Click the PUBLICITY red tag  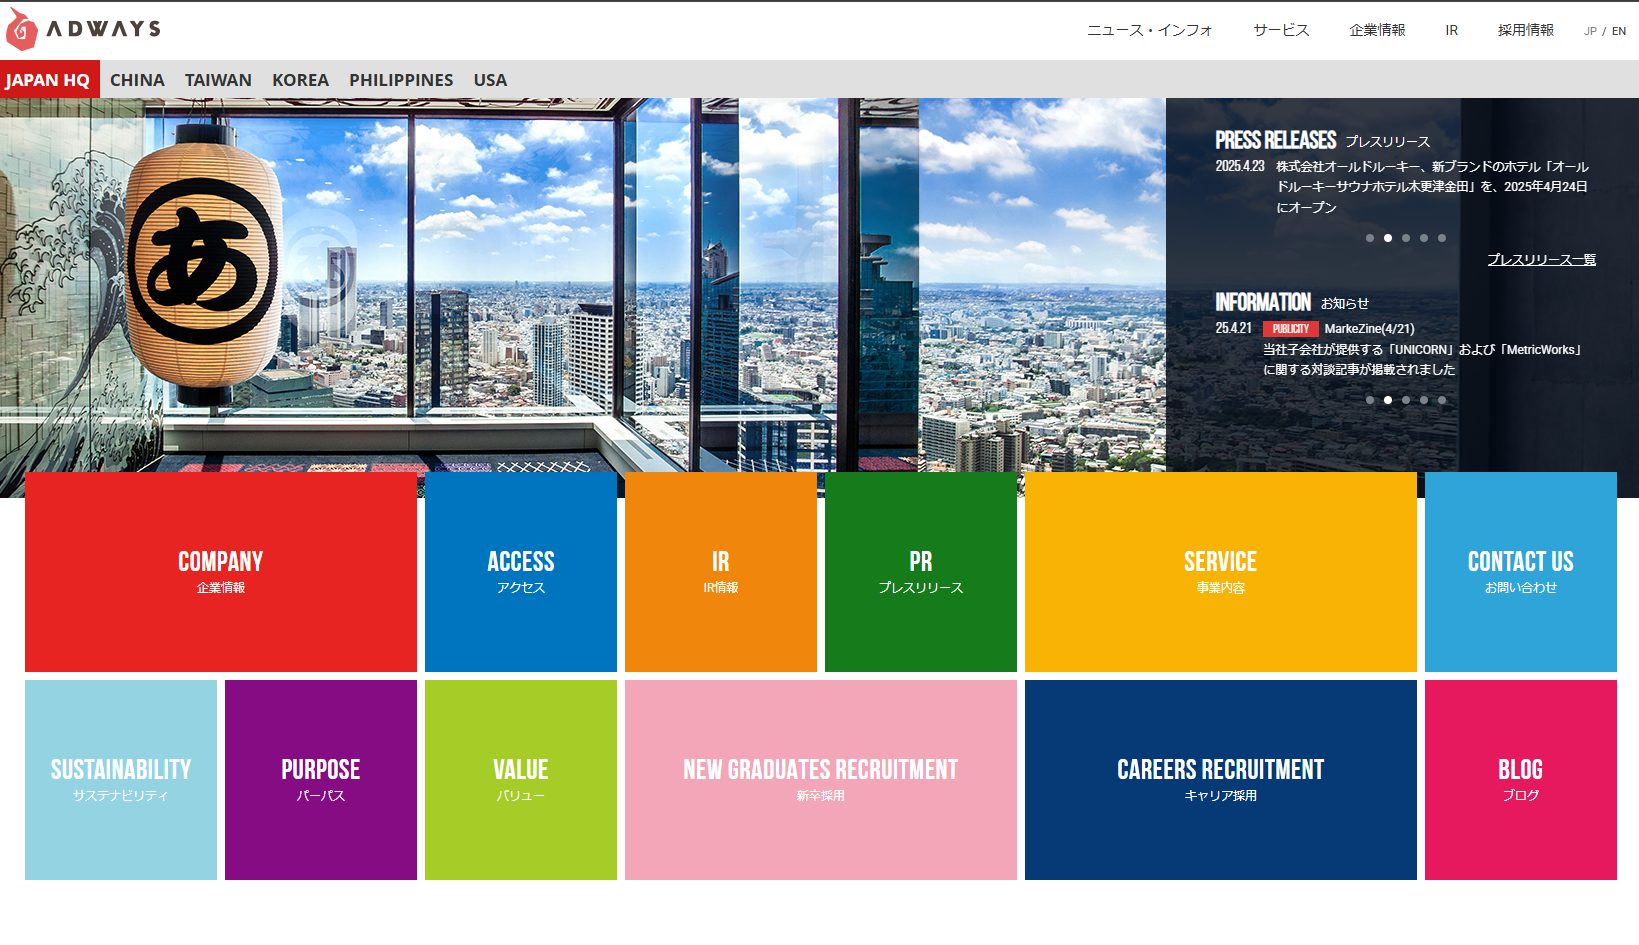[x=1290, y=329]
